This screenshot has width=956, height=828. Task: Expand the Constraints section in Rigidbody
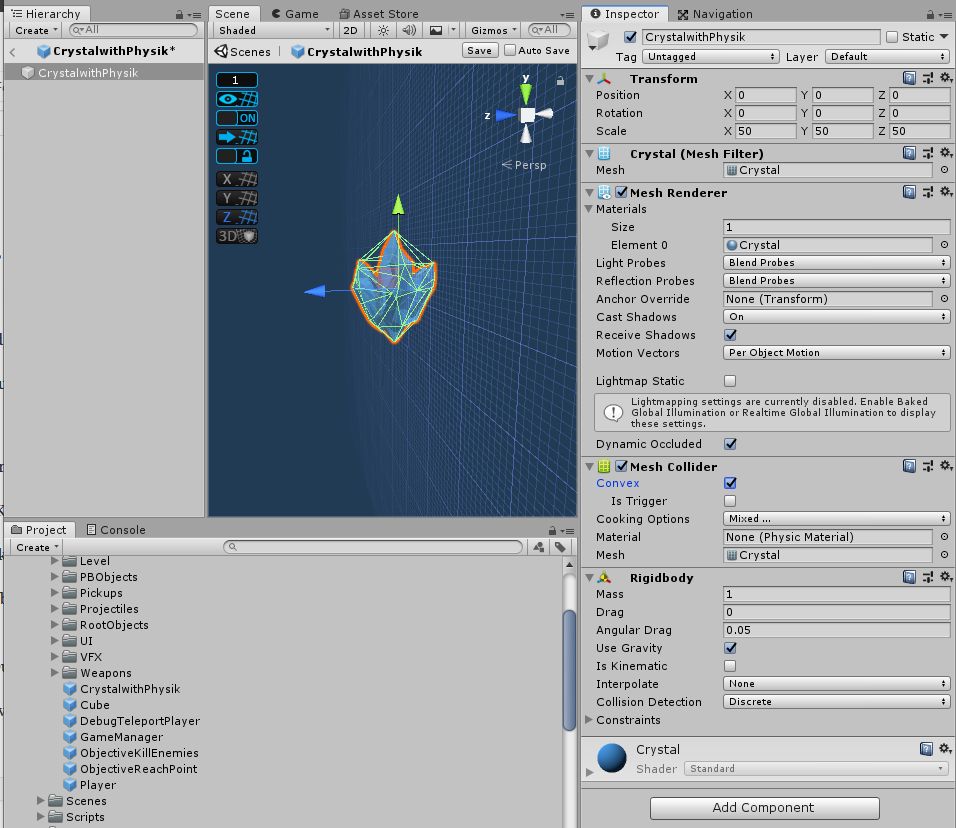(x=589, y=720)
